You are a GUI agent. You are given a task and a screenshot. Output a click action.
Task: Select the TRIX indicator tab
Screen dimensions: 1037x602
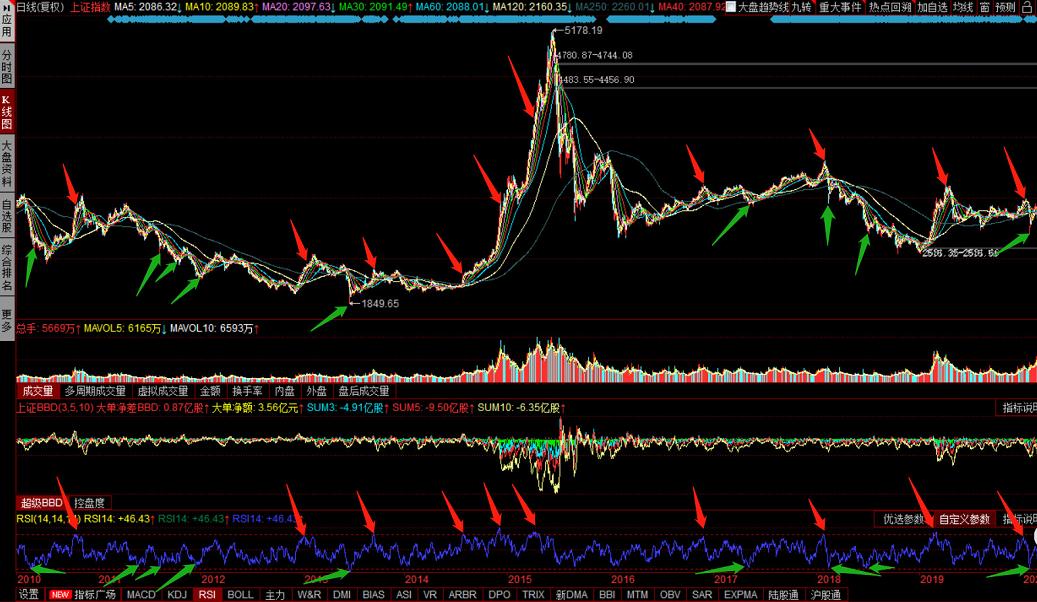(533, 595)
